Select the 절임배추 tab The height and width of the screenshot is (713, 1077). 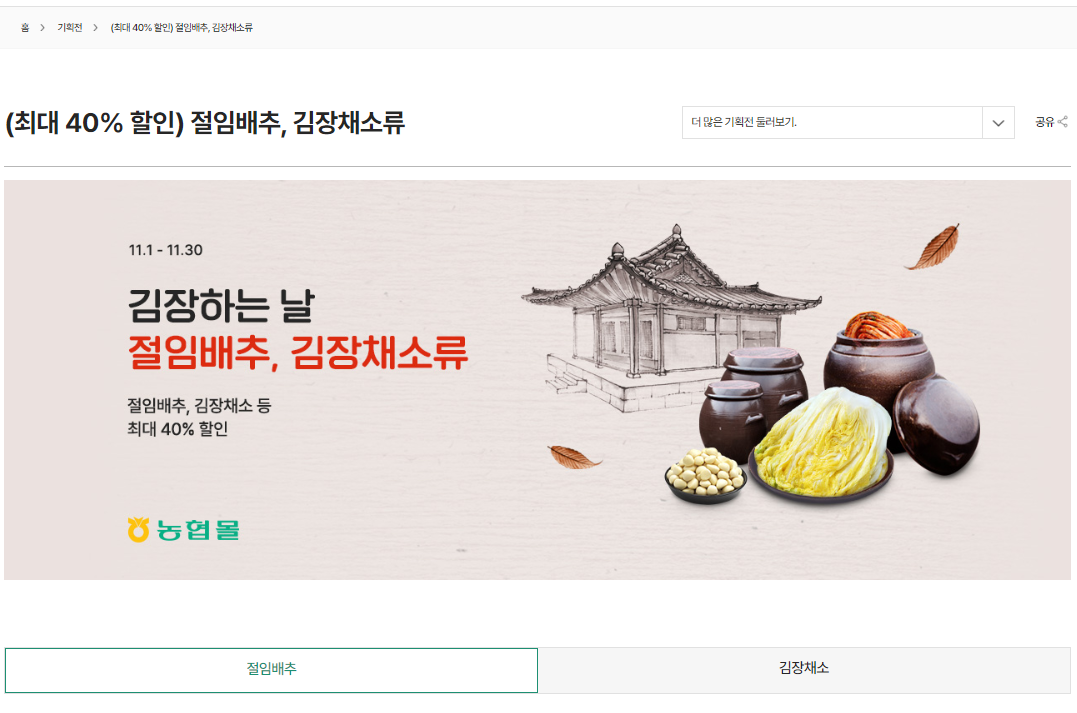click(x=271, y=670)
